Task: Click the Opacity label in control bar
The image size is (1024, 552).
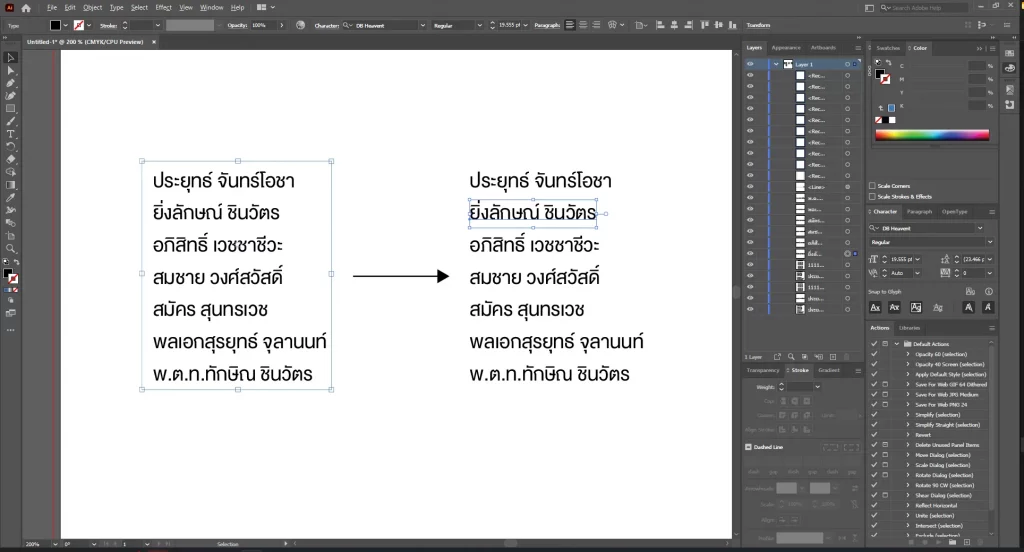Action: 237,25
